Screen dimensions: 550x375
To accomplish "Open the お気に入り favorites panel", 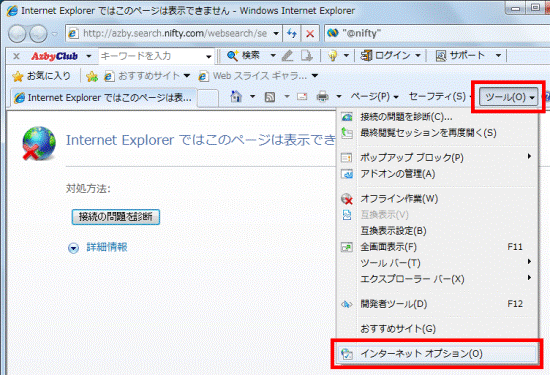I will [41, 76].
